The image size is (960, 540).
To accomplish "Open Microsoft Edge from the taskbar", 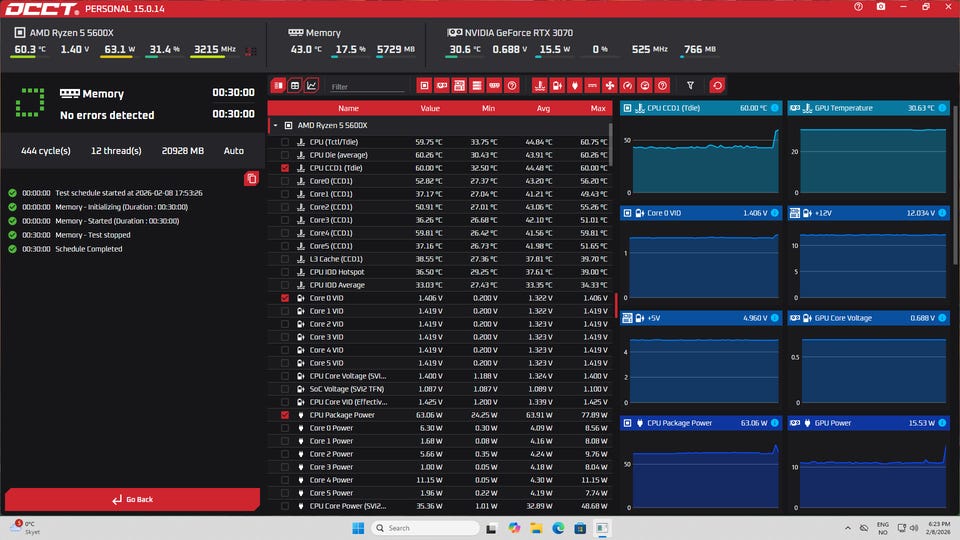I will pyautogui.click(x=558, y=528).
